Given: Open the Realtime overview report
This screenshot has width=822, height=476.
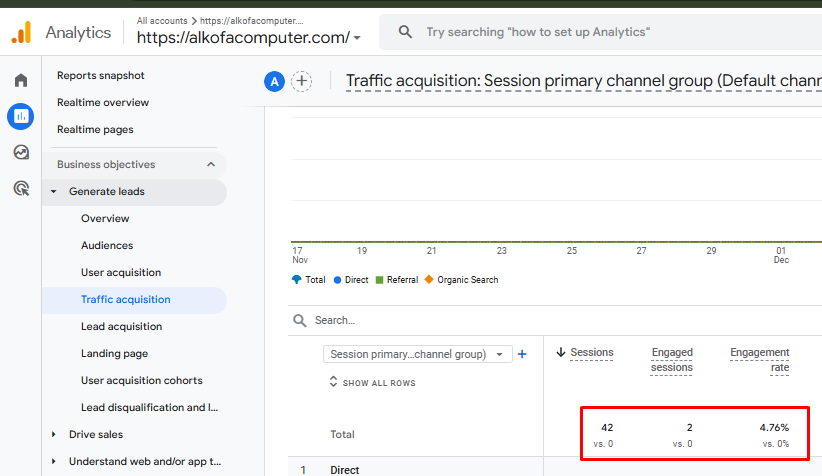Looking at the screenshot, I should point(103,102).
